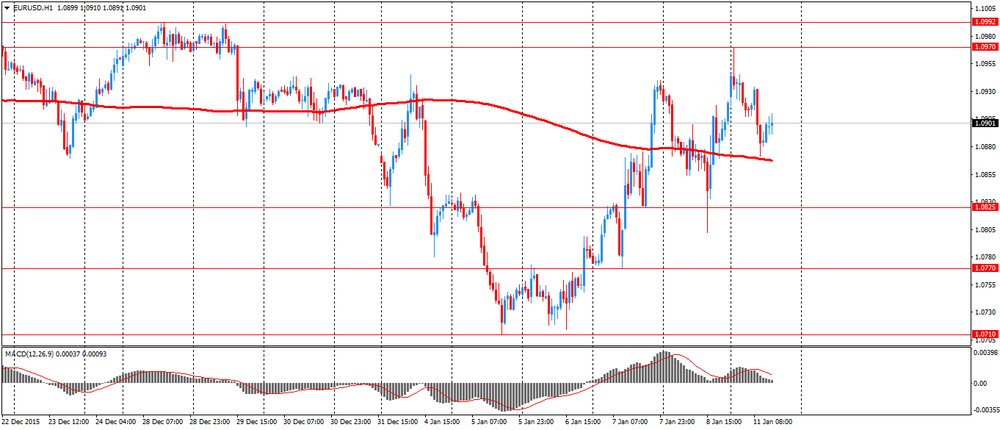Image resolution: width=1000 pixels, height=430 pixels.
Task: Click the 1.0955 price scale value
Action: [983, 64]
